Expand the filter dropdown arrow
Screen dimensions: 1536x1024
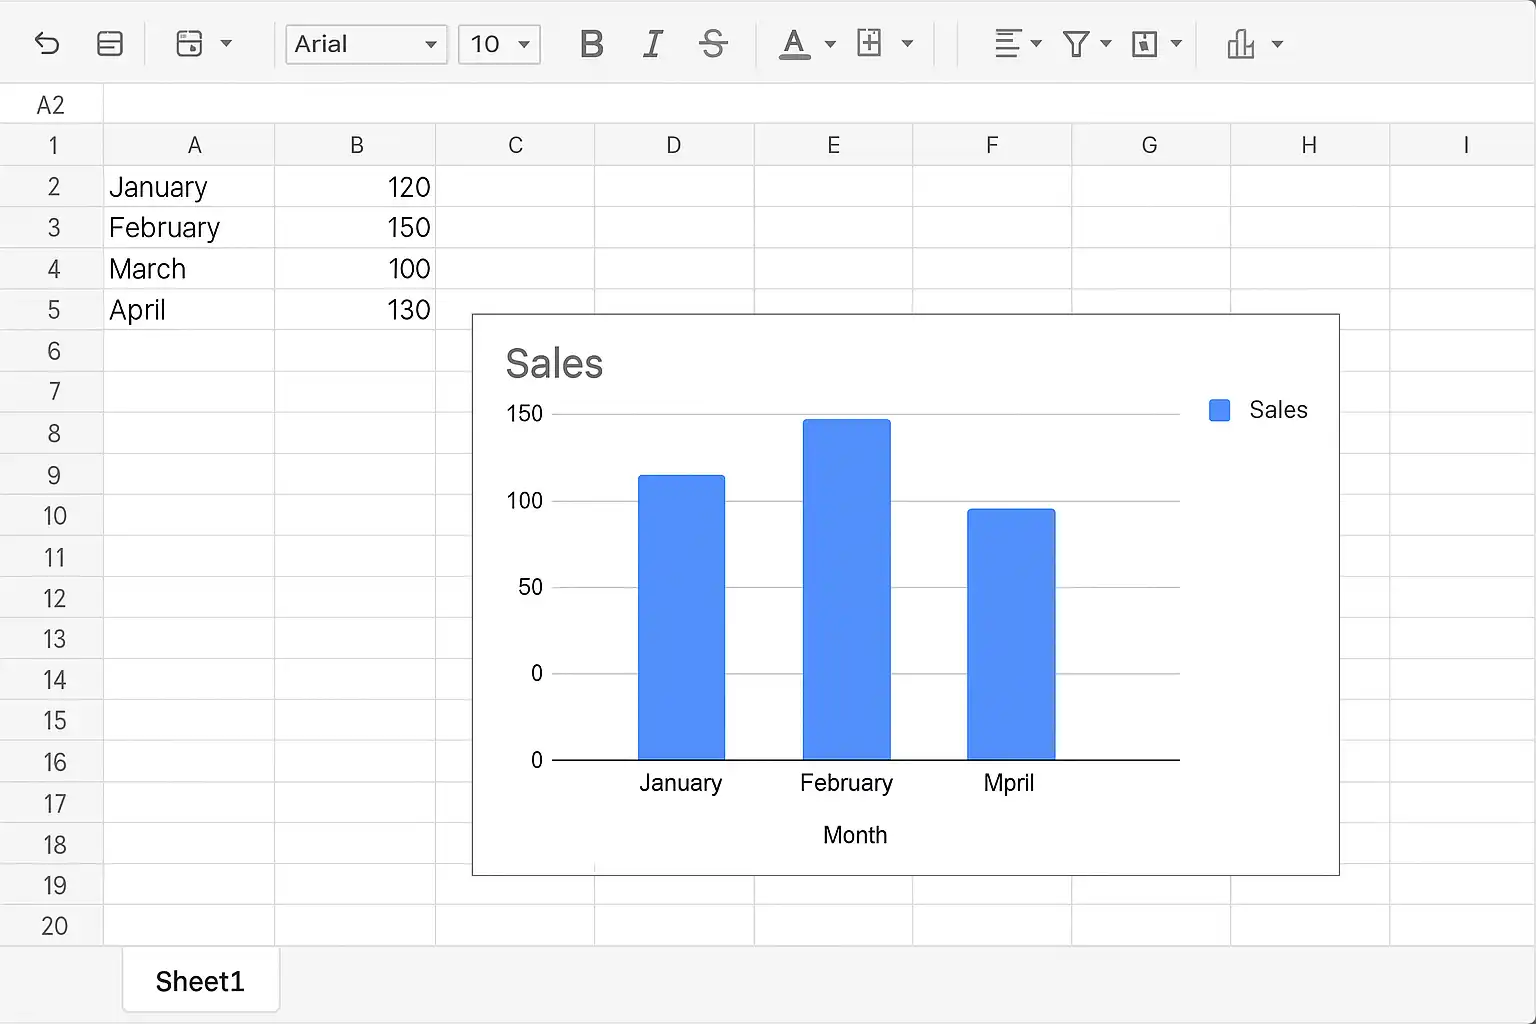1106,44
